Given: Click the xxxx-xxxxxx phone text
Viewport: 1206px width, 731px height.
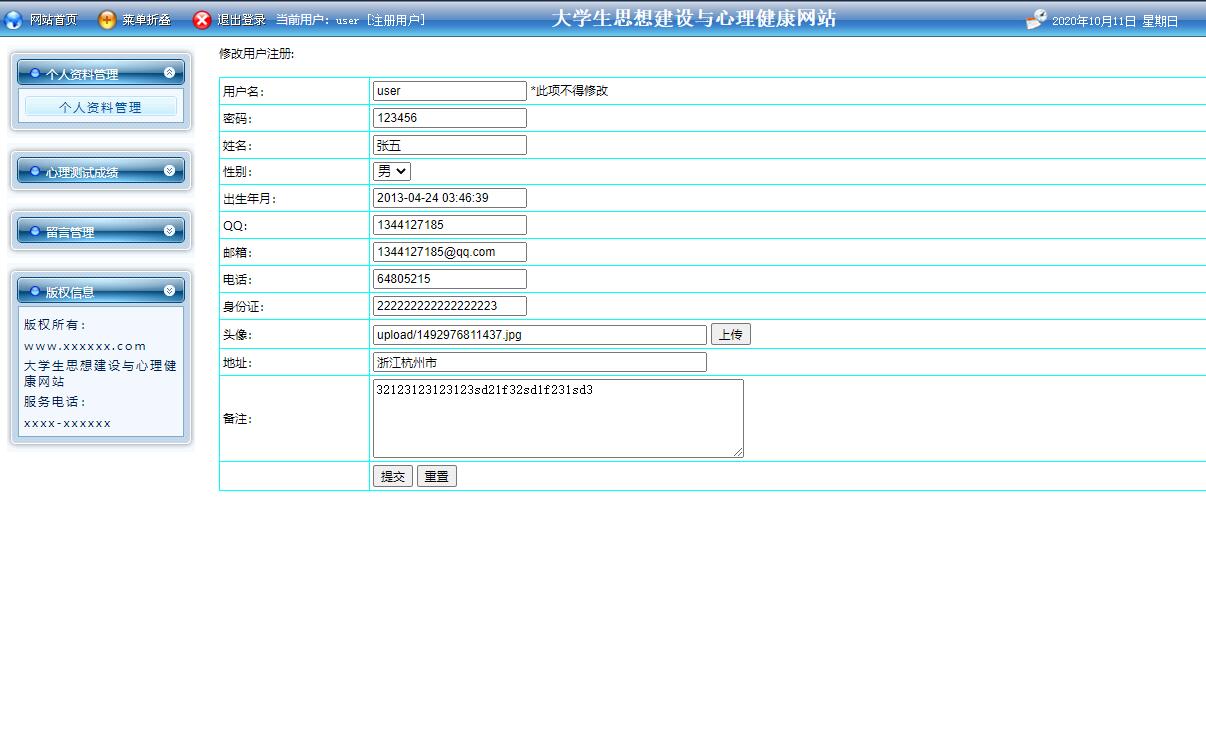Looking at the screenshot, I should [67, 423].
